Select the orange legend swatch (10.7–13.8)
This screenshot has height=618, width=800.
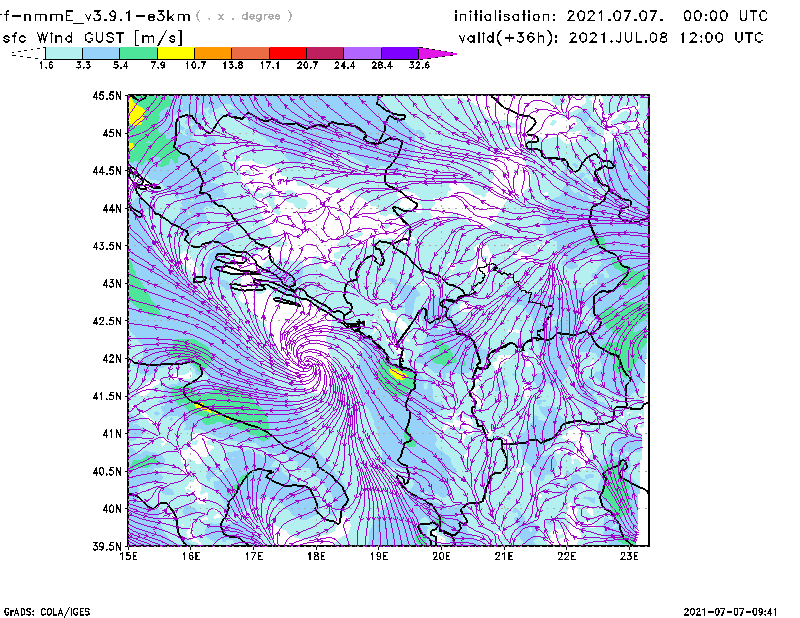[x=213, y=53]
